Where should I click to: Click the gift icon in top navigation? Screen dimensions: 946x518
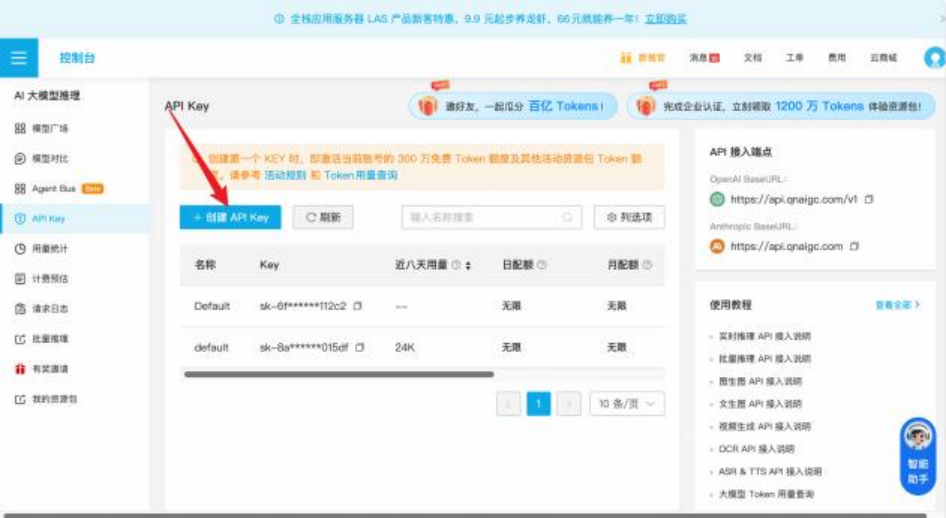tap(626, 58)
